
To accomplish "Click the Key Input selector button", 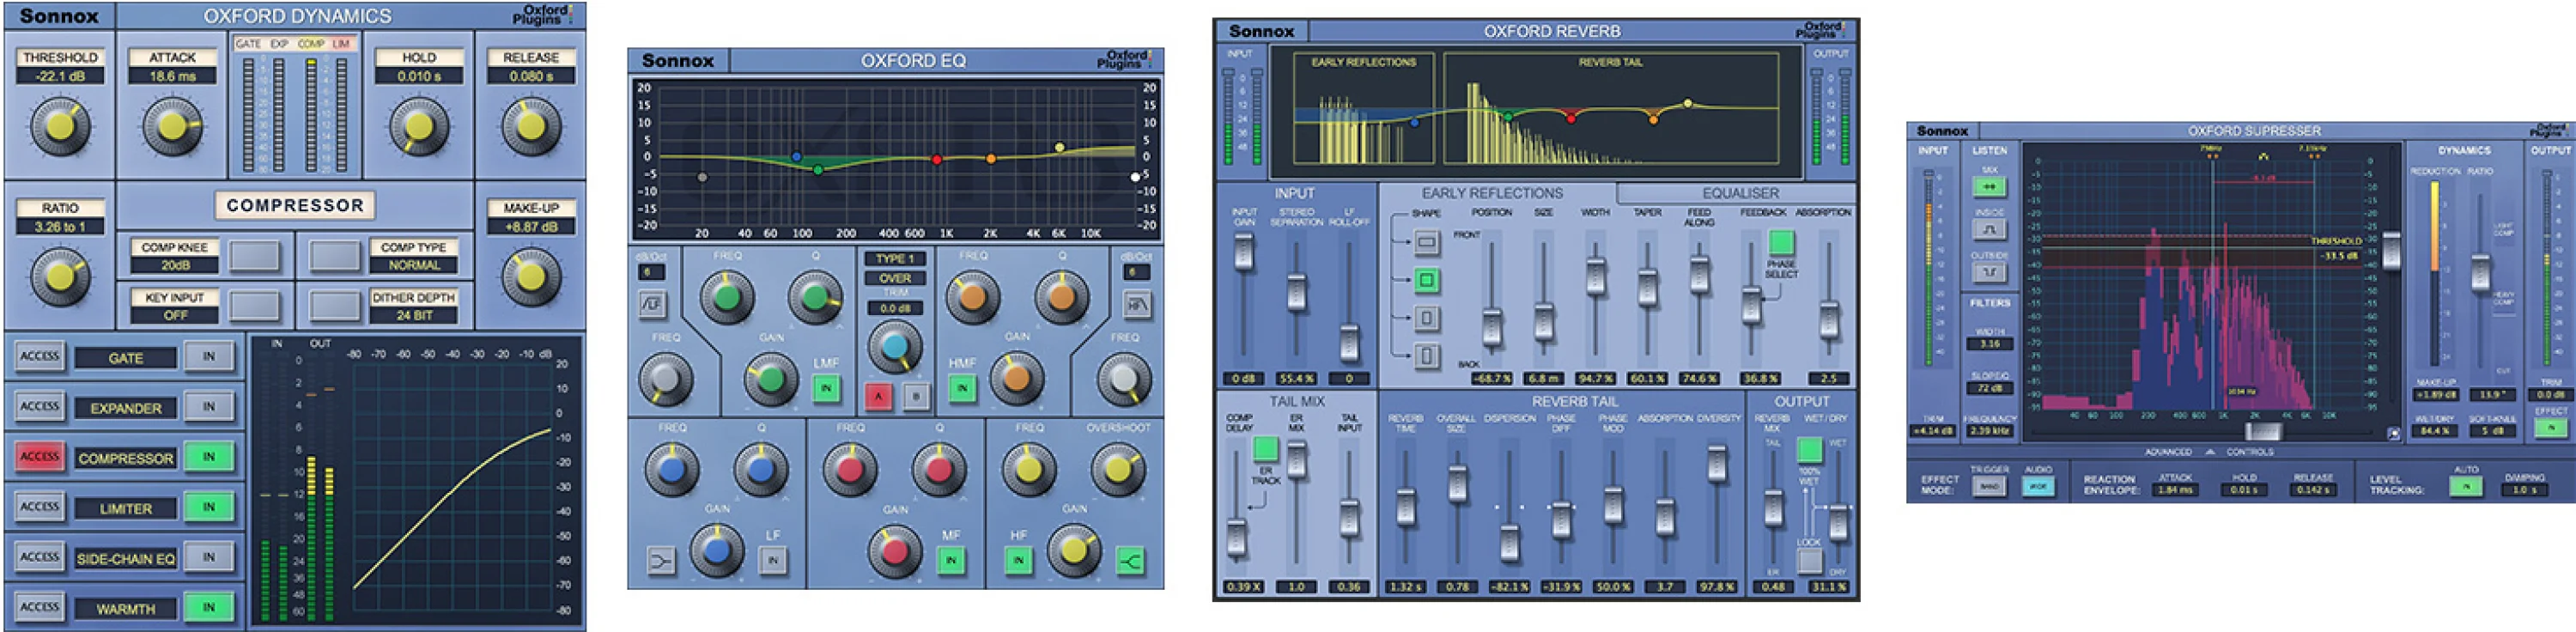I will click(254, 306).
